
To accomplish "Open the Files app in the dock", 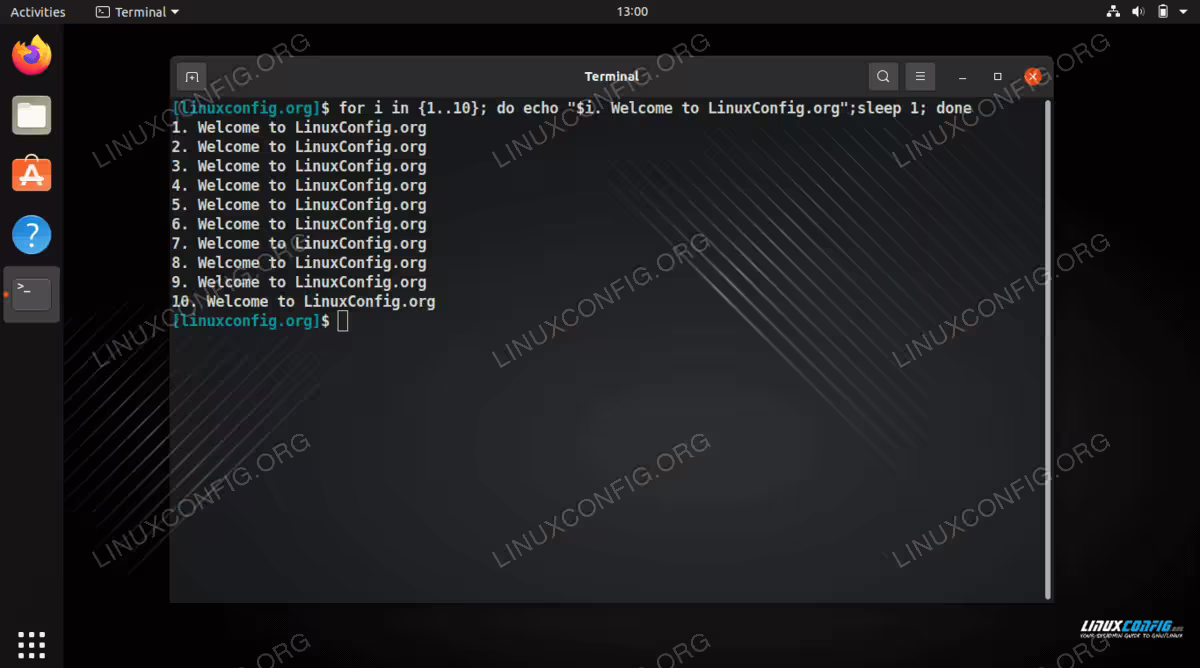I will [x=32, y=115].
